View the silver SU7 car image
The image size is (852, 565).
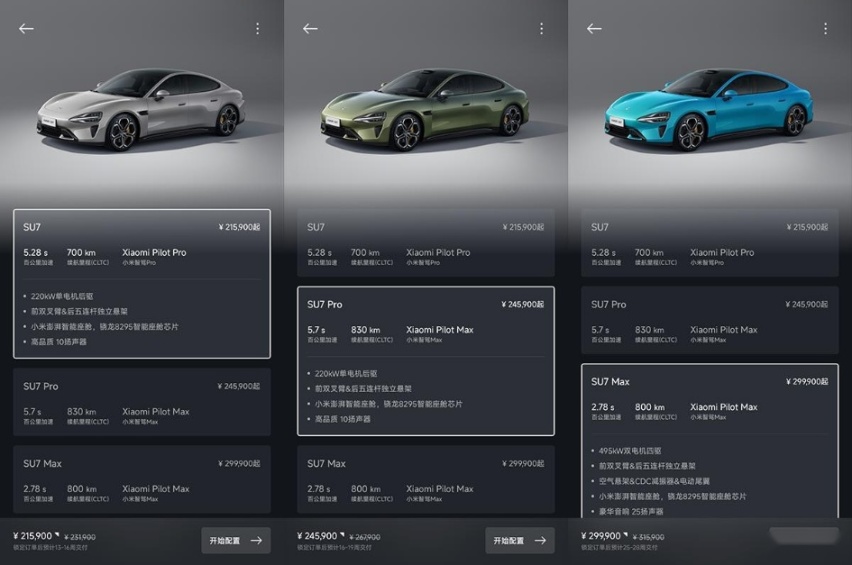141,110
